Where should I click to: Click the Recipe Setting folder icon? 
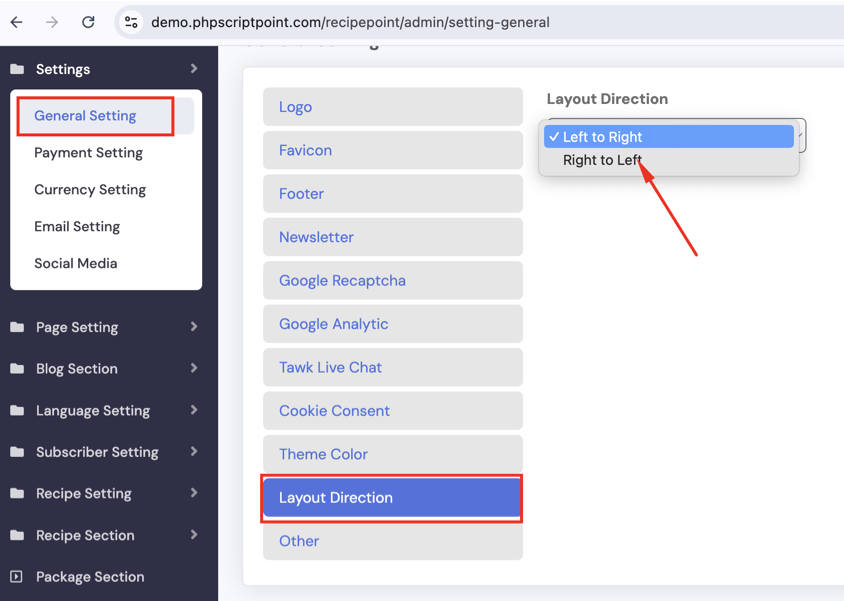17,493
